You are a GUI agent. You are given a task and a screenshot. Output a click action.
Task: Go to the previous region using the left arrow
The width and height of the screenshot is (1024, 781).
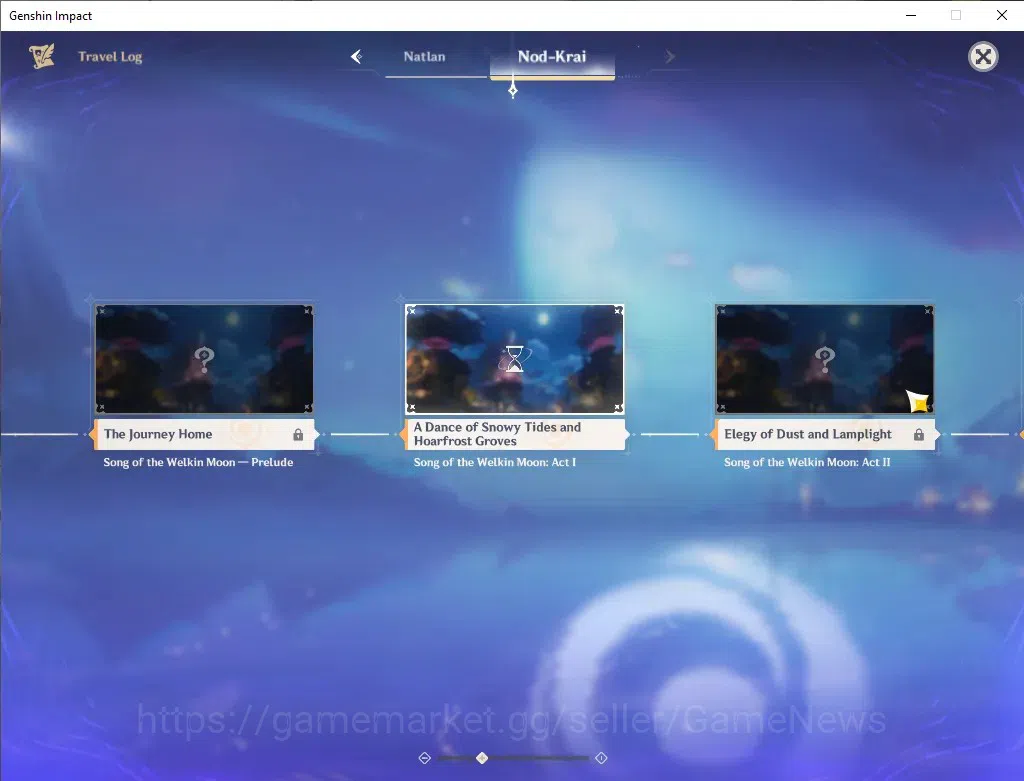point(357,57)
